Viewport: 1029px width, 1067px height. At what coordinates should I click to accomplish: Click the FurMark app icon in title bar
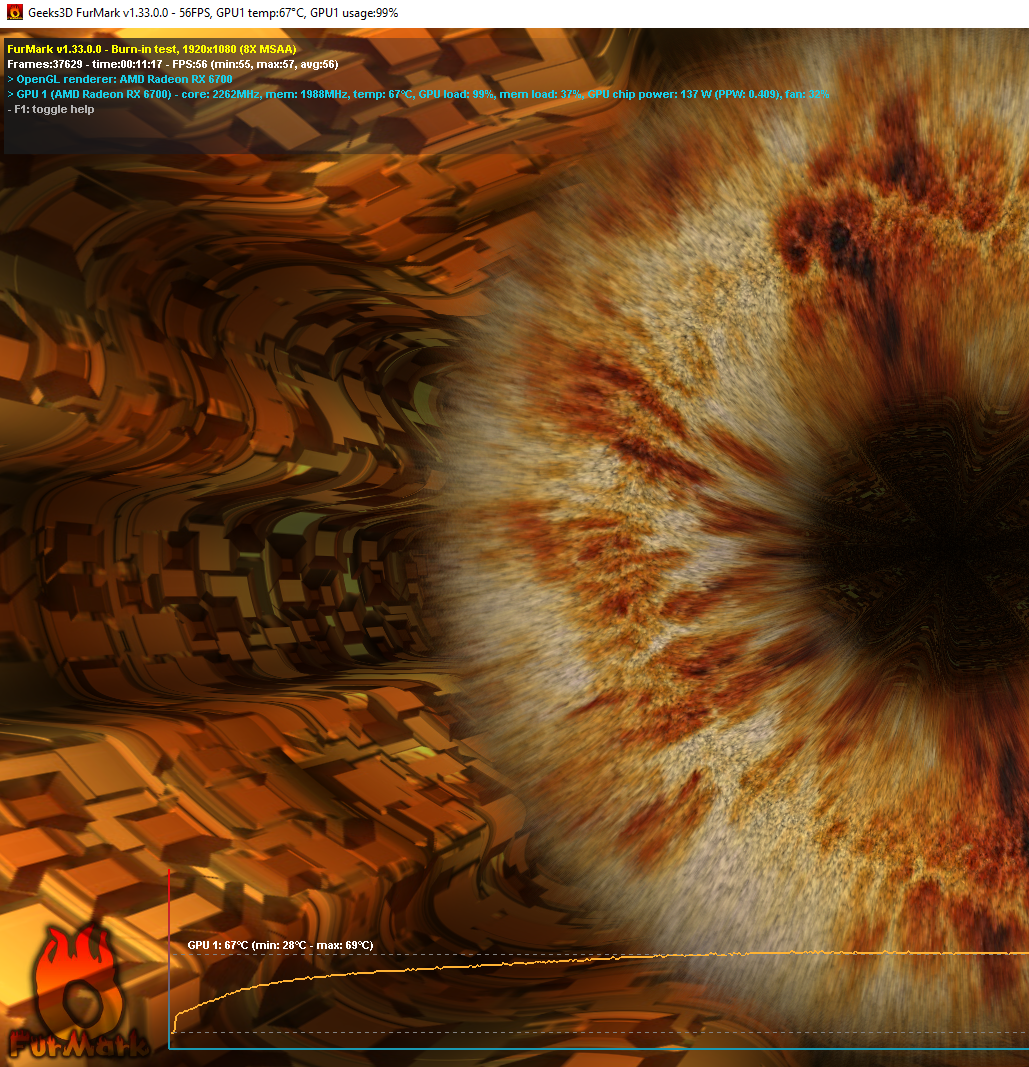click(14, 12)
